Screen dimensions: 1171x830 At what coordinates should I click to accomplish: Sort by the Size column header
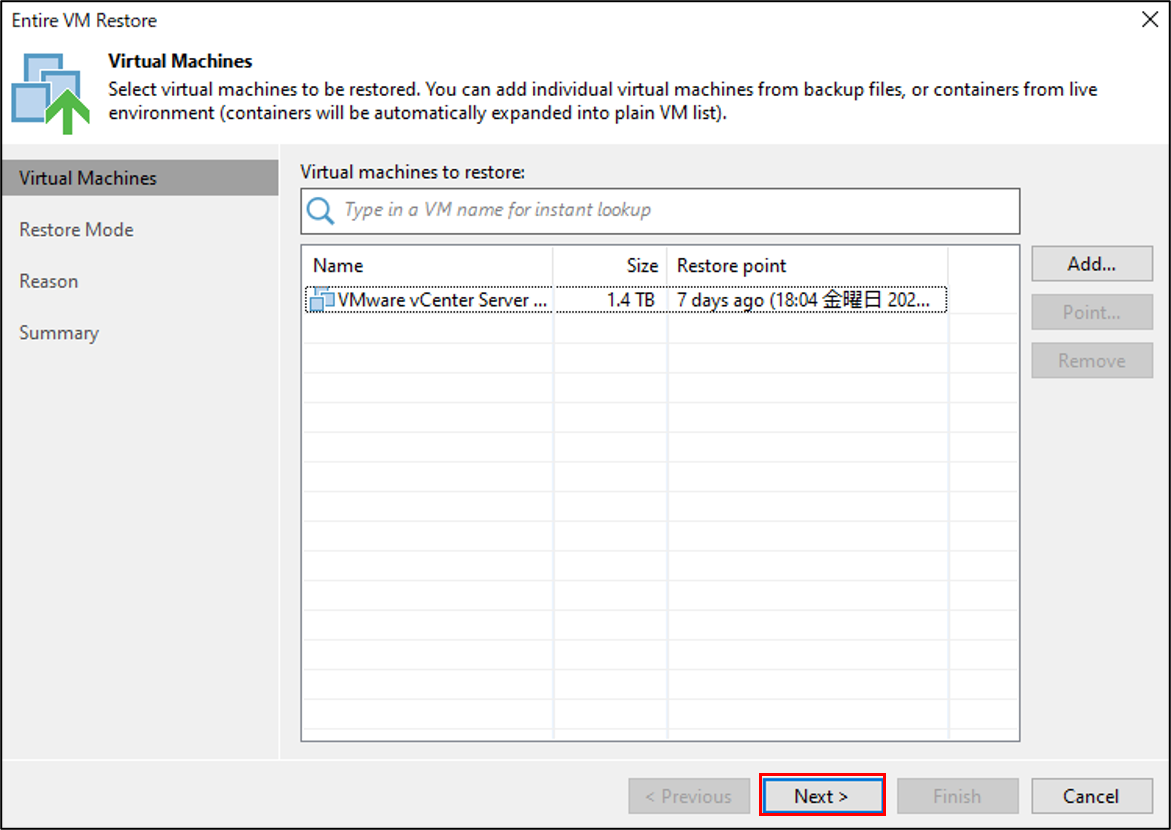610,265
